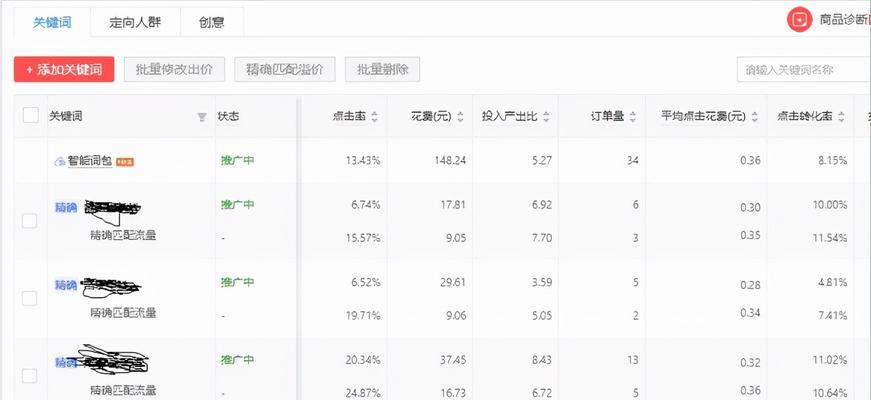Image resolution: width=871 pixels, height=400 pixels.
Task: Sort by 花费(元) column arrows
Action: (x=460, y=117)
